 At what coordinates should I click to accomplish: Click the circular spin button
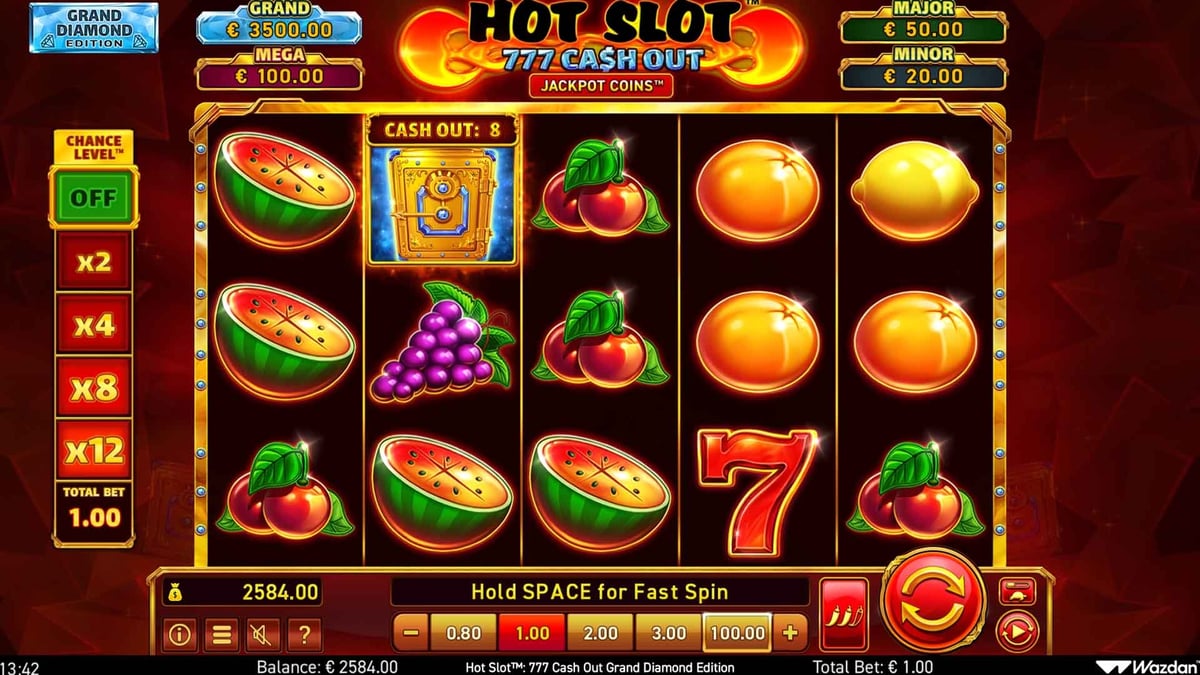[x=932, y=598]
